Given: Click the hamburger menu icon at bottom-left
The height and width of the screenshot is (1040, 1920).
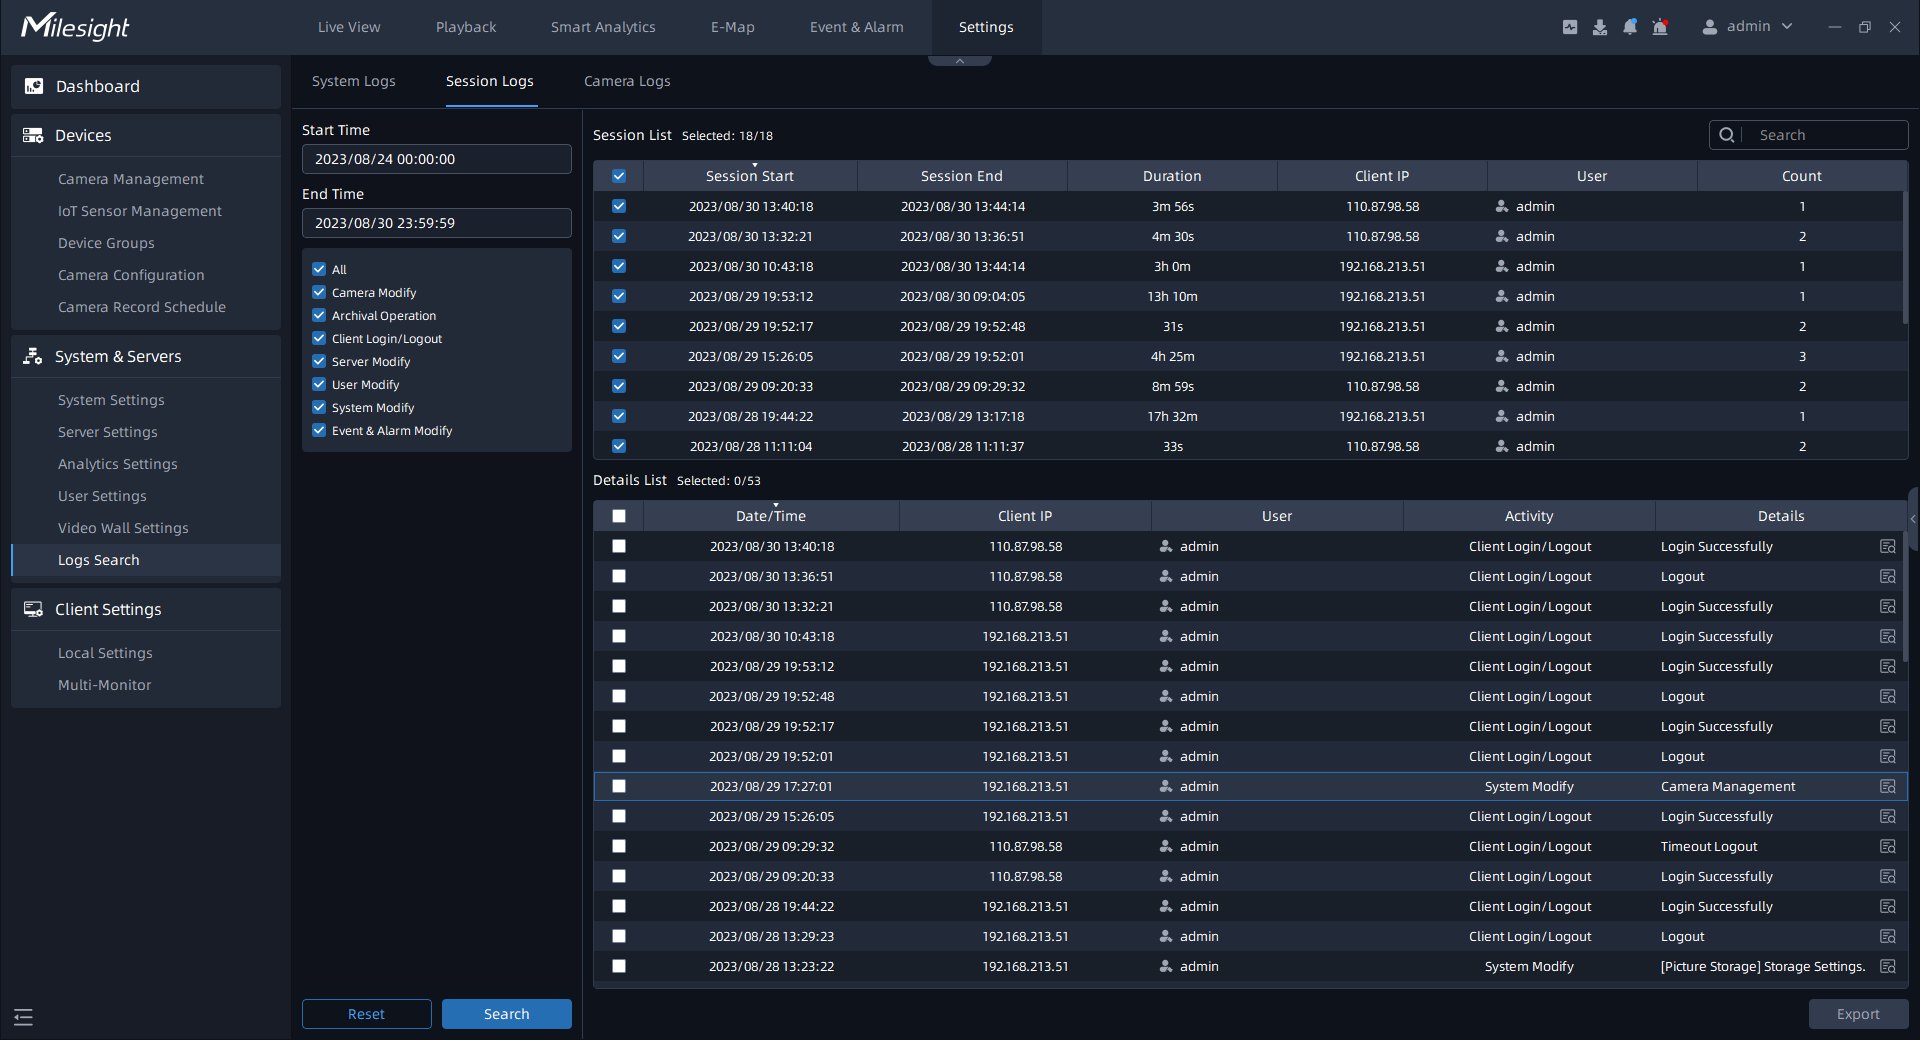Looking at the screenshot, I should point(24,1017).
